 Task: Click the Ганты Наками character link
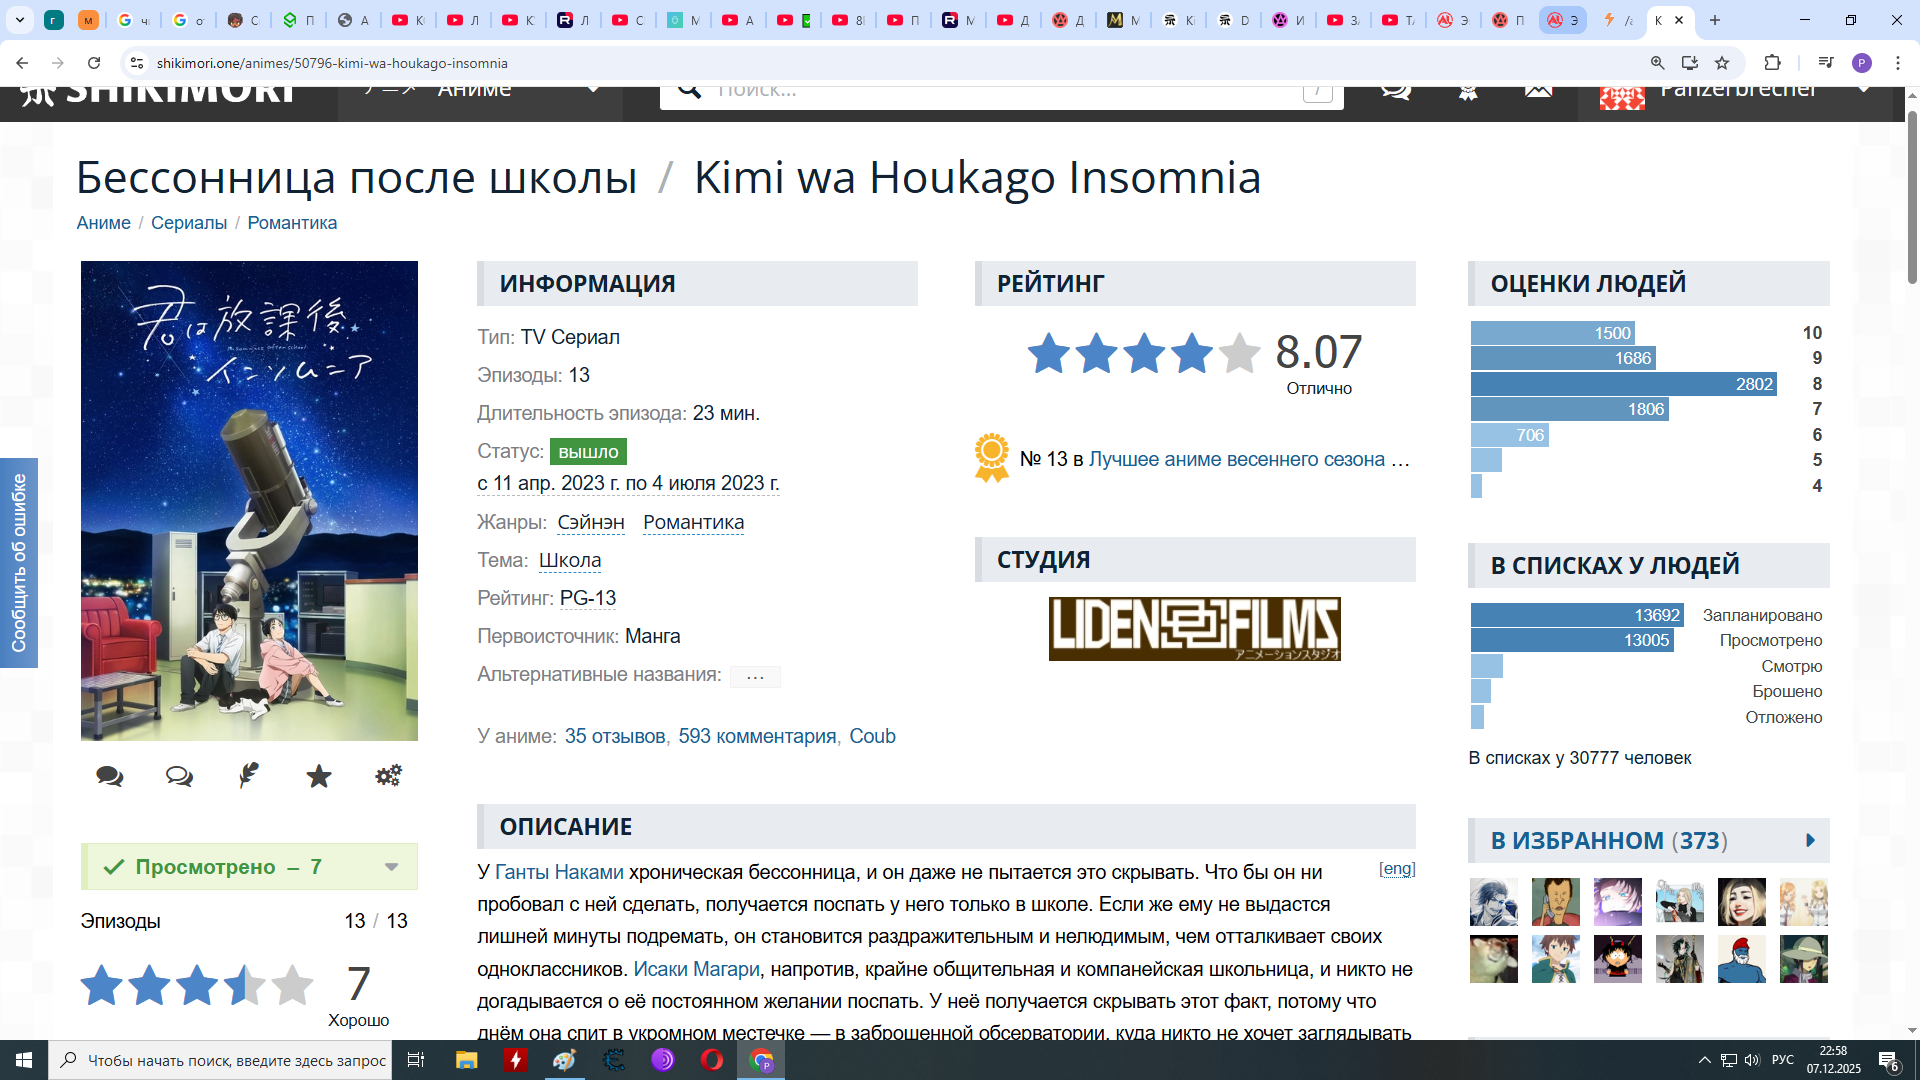[559, 872]
